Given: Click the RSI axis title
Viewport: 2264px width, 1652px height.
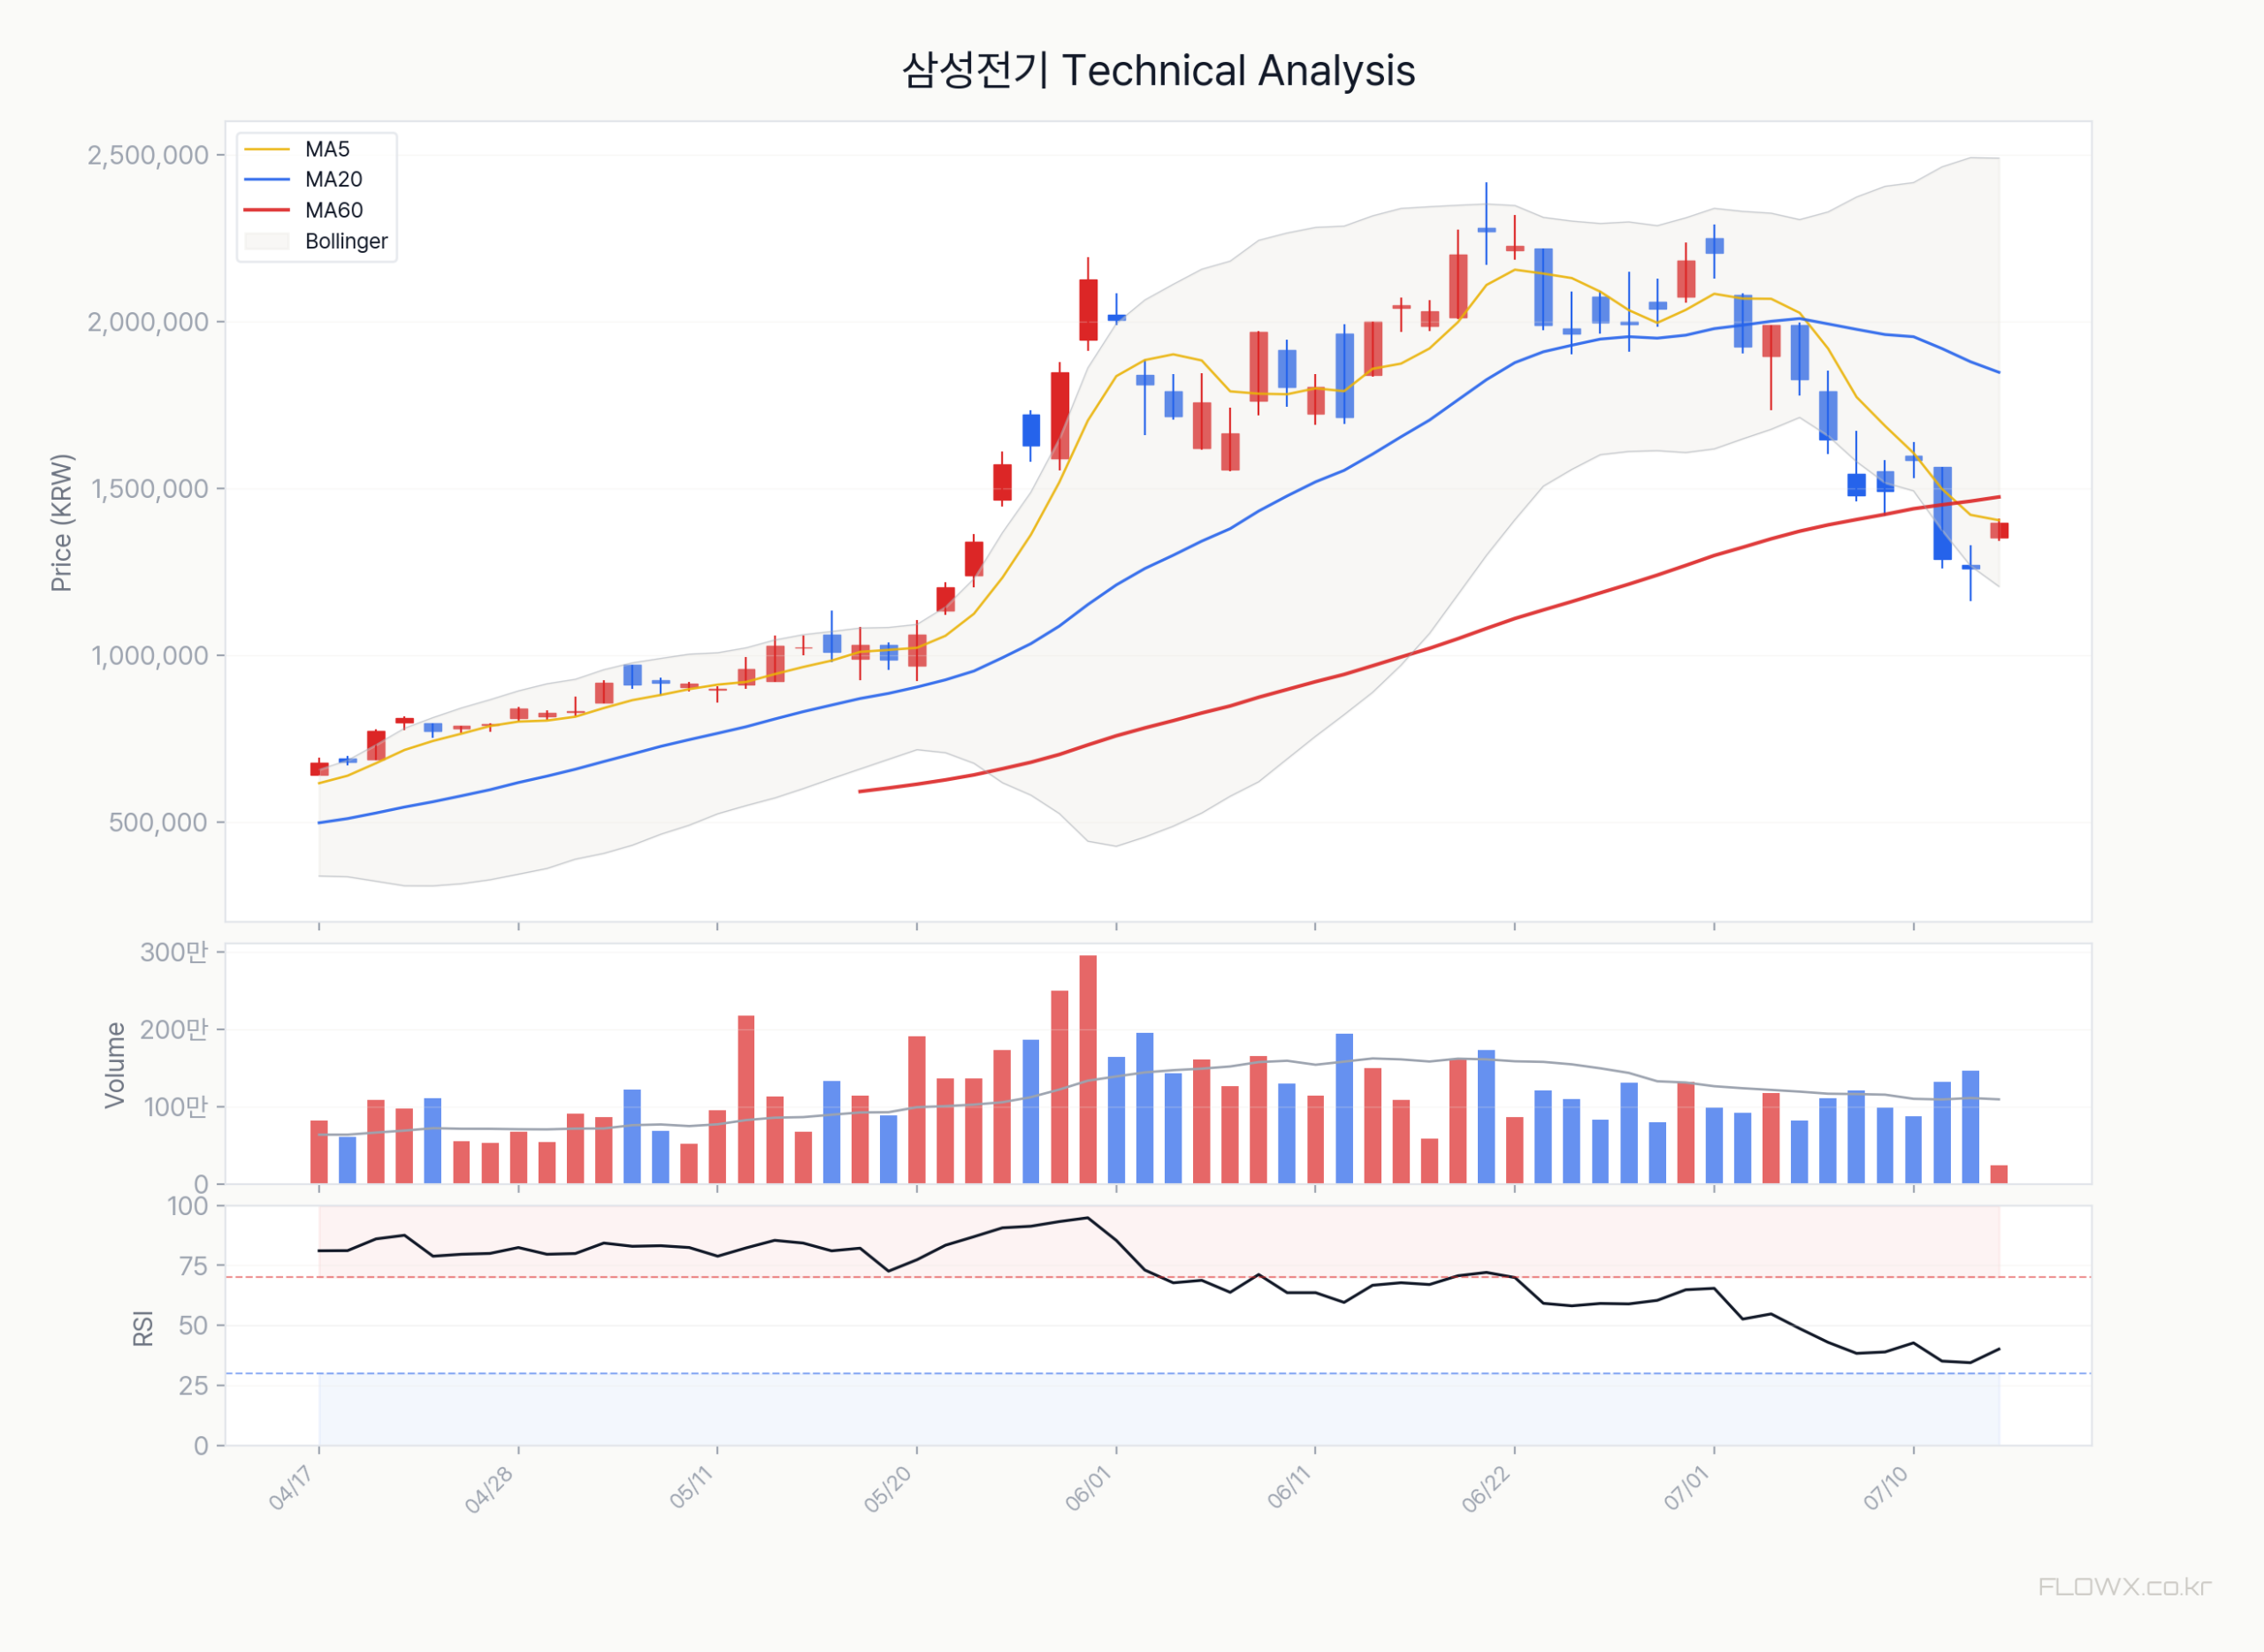Looking at the screenshot, I should [x=144, y=1328].
